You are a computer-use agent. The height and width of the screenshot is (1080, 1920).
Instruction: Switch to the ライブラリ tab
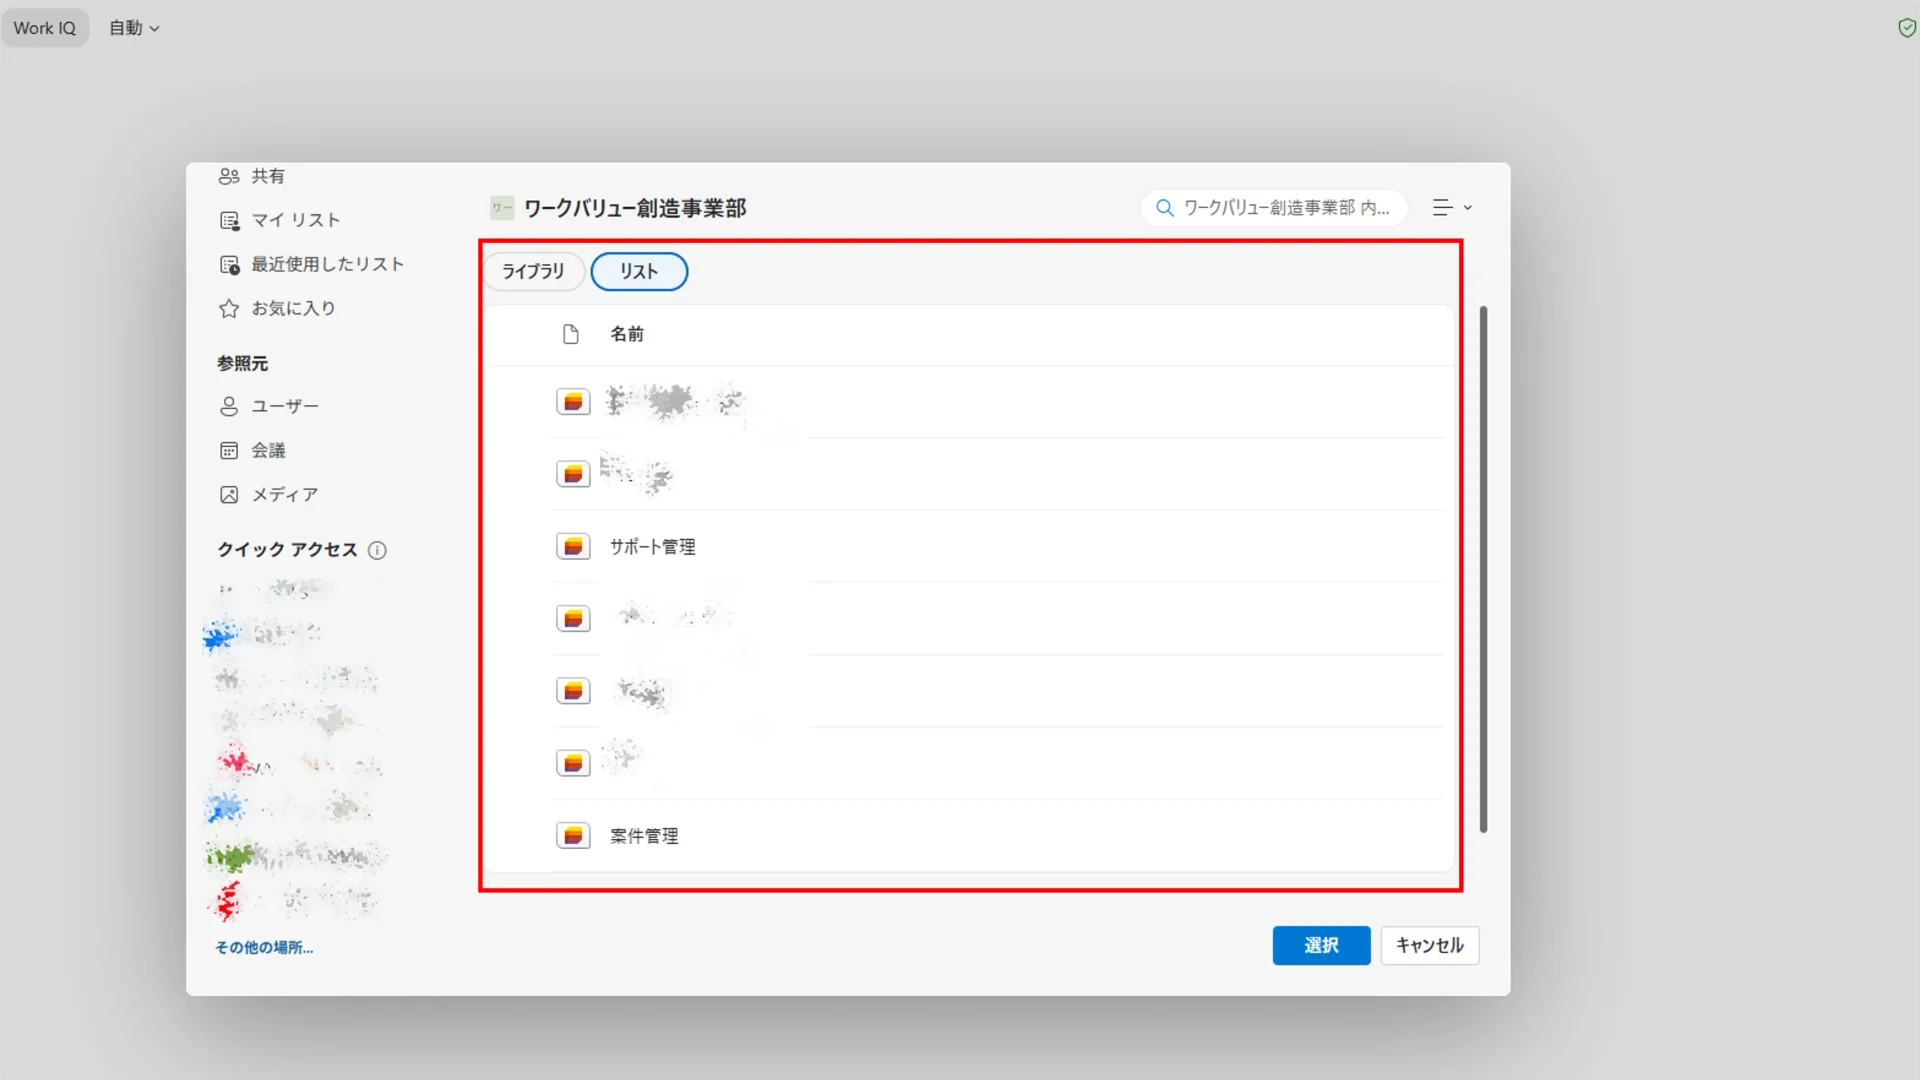(533, 271)
